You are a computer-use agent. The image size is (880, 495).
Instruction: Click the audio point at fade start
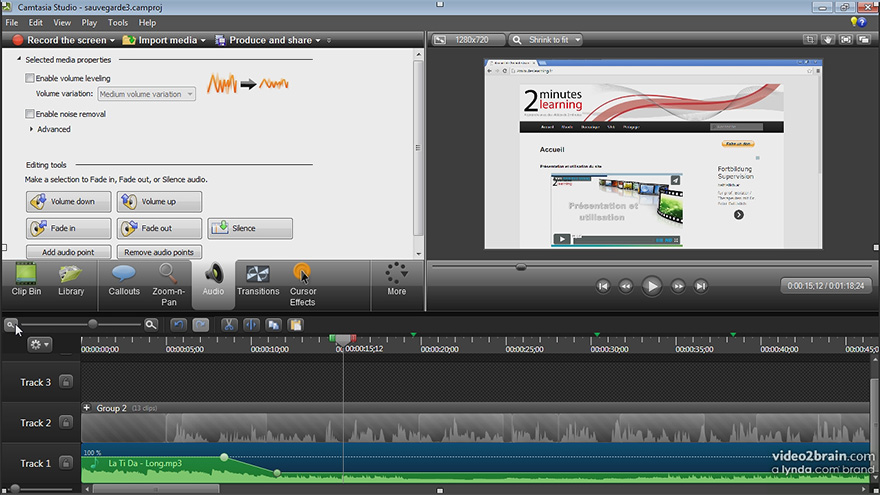224,457
